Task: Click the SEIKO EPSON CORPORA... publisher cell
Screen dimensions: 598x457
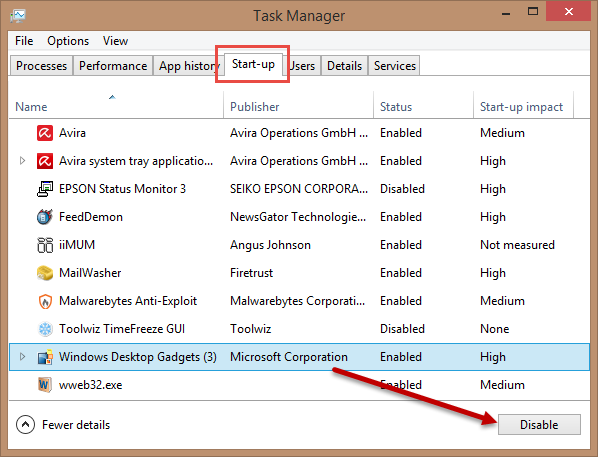Action: 299,189
